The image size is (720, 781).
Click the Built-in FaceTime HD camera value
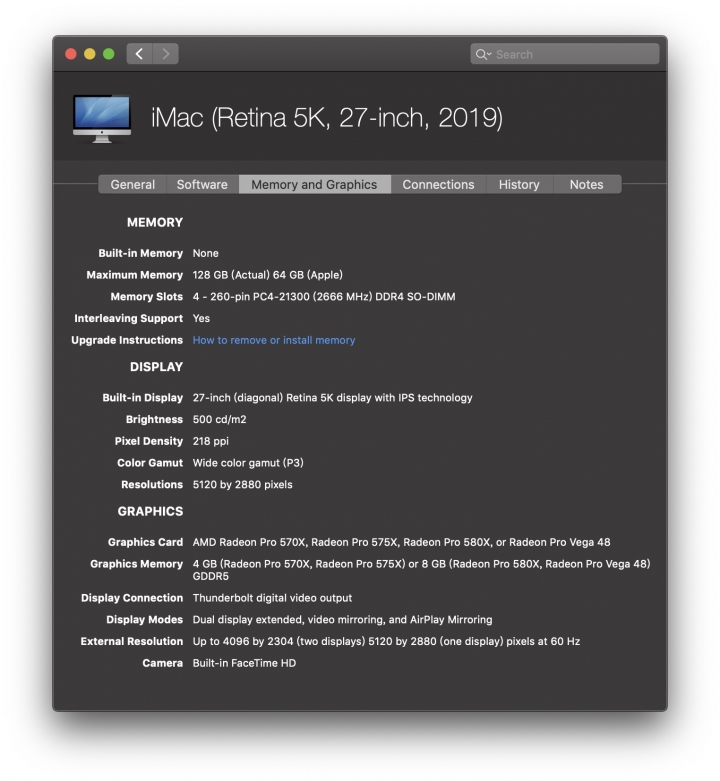(x=244, y=663)
